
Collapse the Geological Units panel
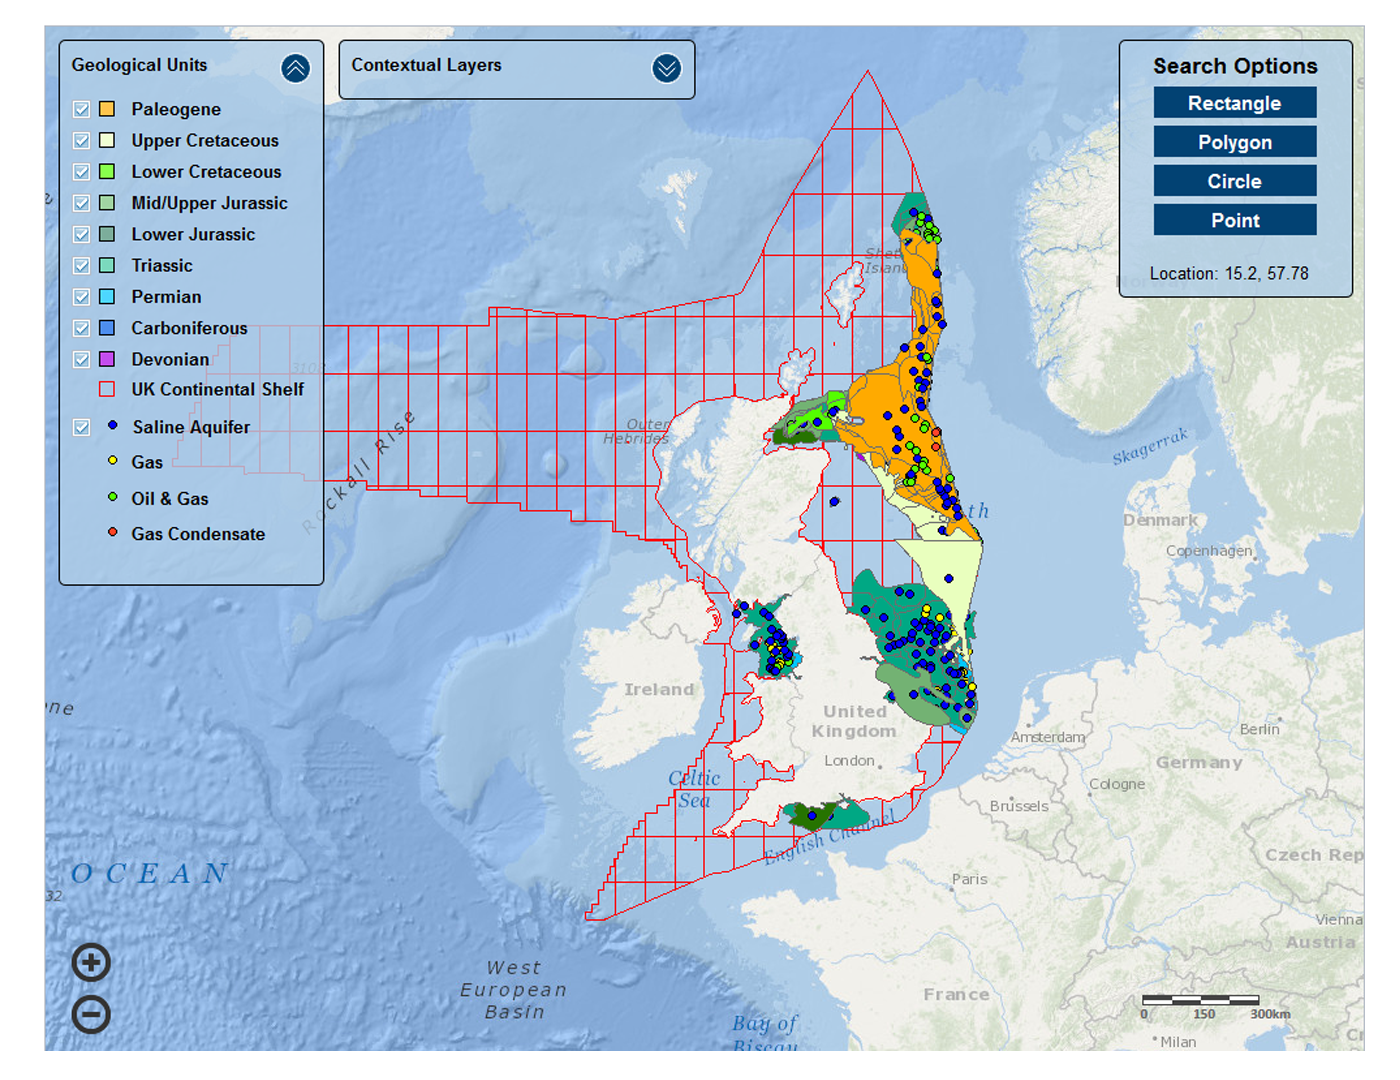(x=295, y=68)
